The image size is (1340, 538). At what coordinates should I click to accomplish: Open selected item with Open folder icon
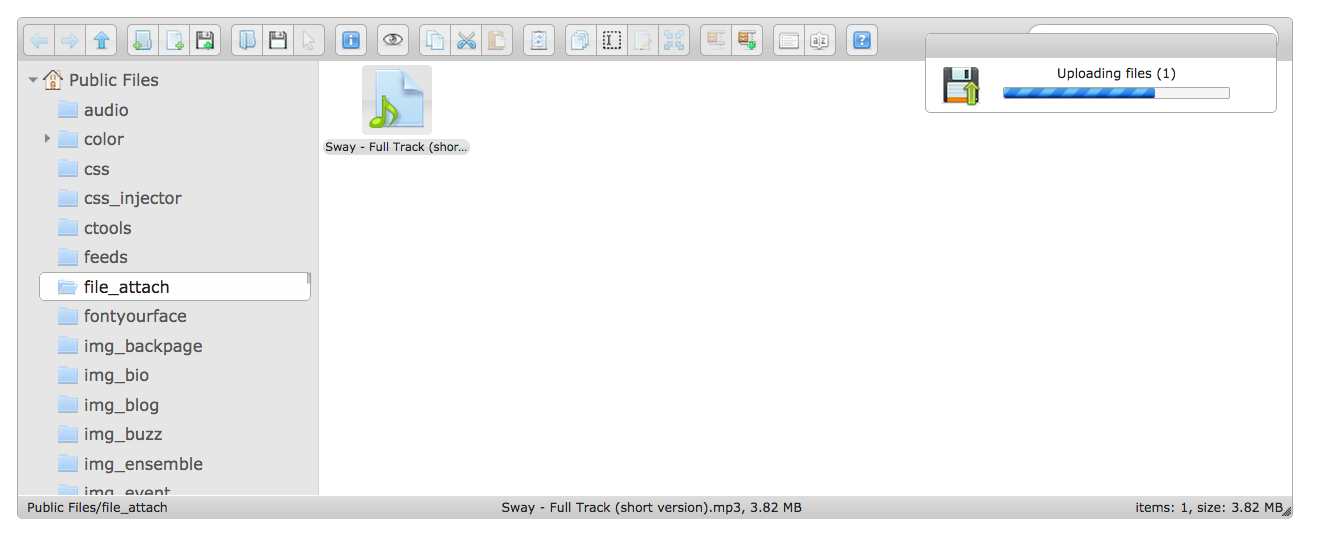coord(247,40)
